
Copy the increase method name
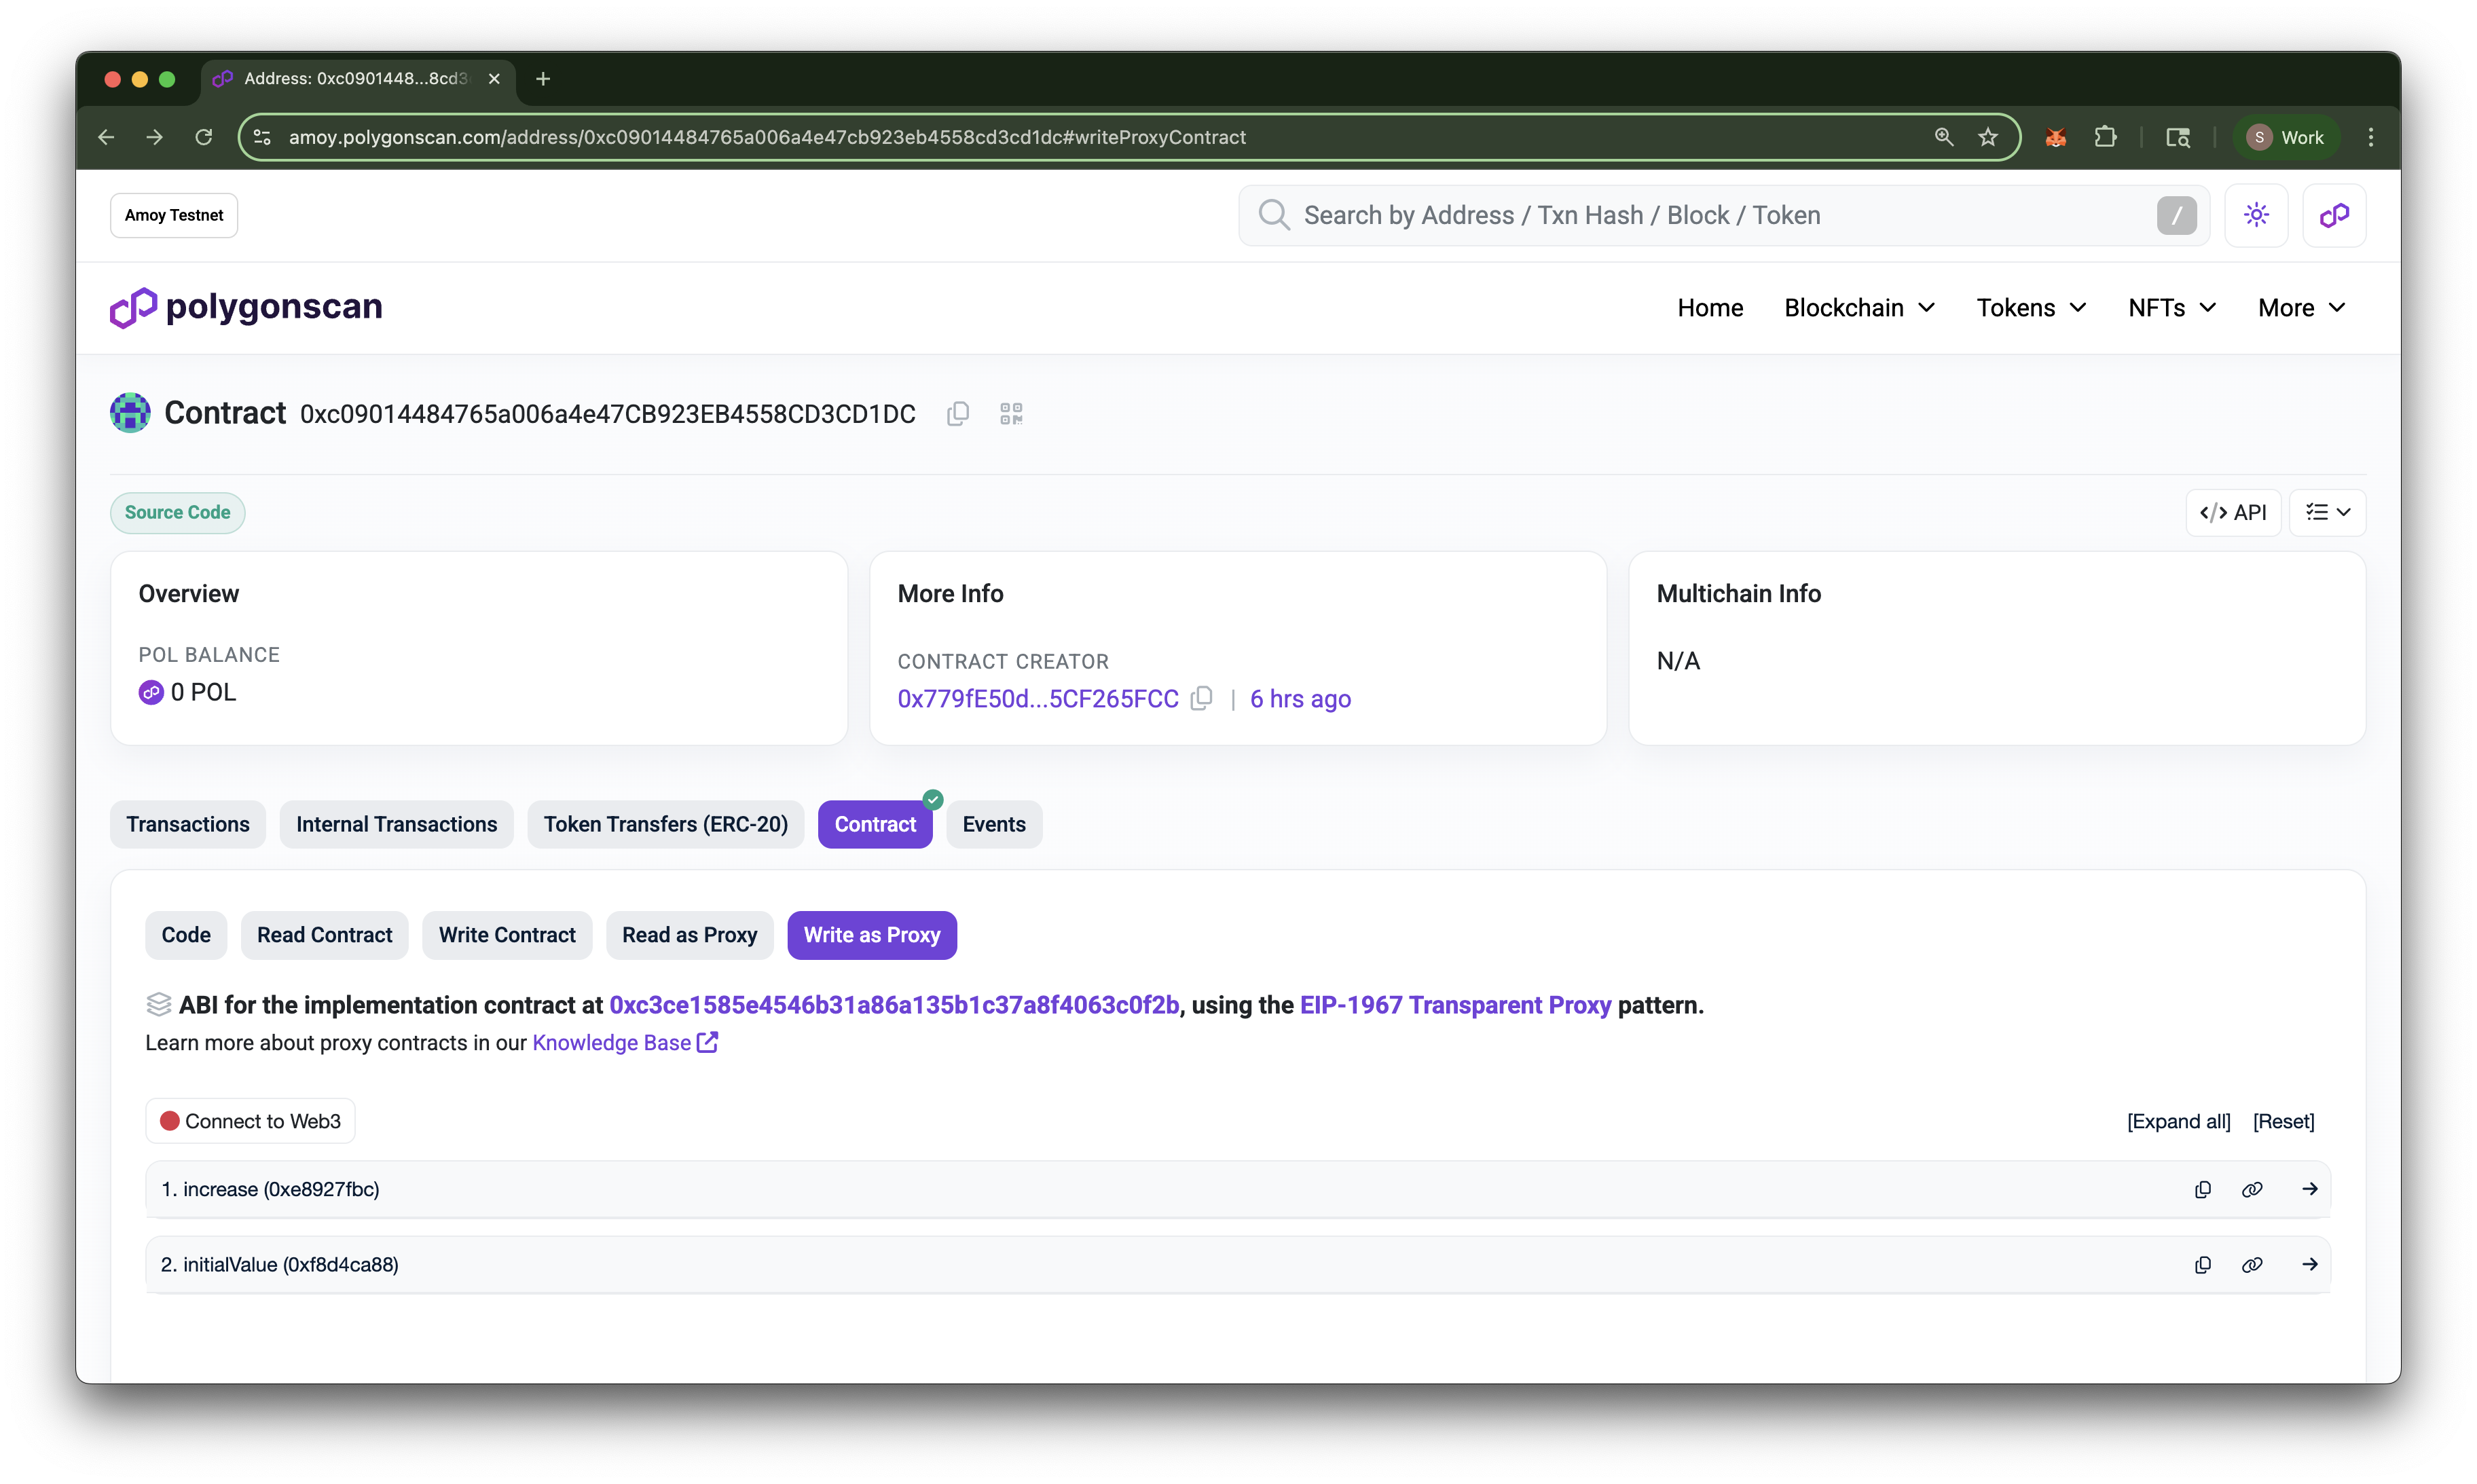coord(2202,1189)
